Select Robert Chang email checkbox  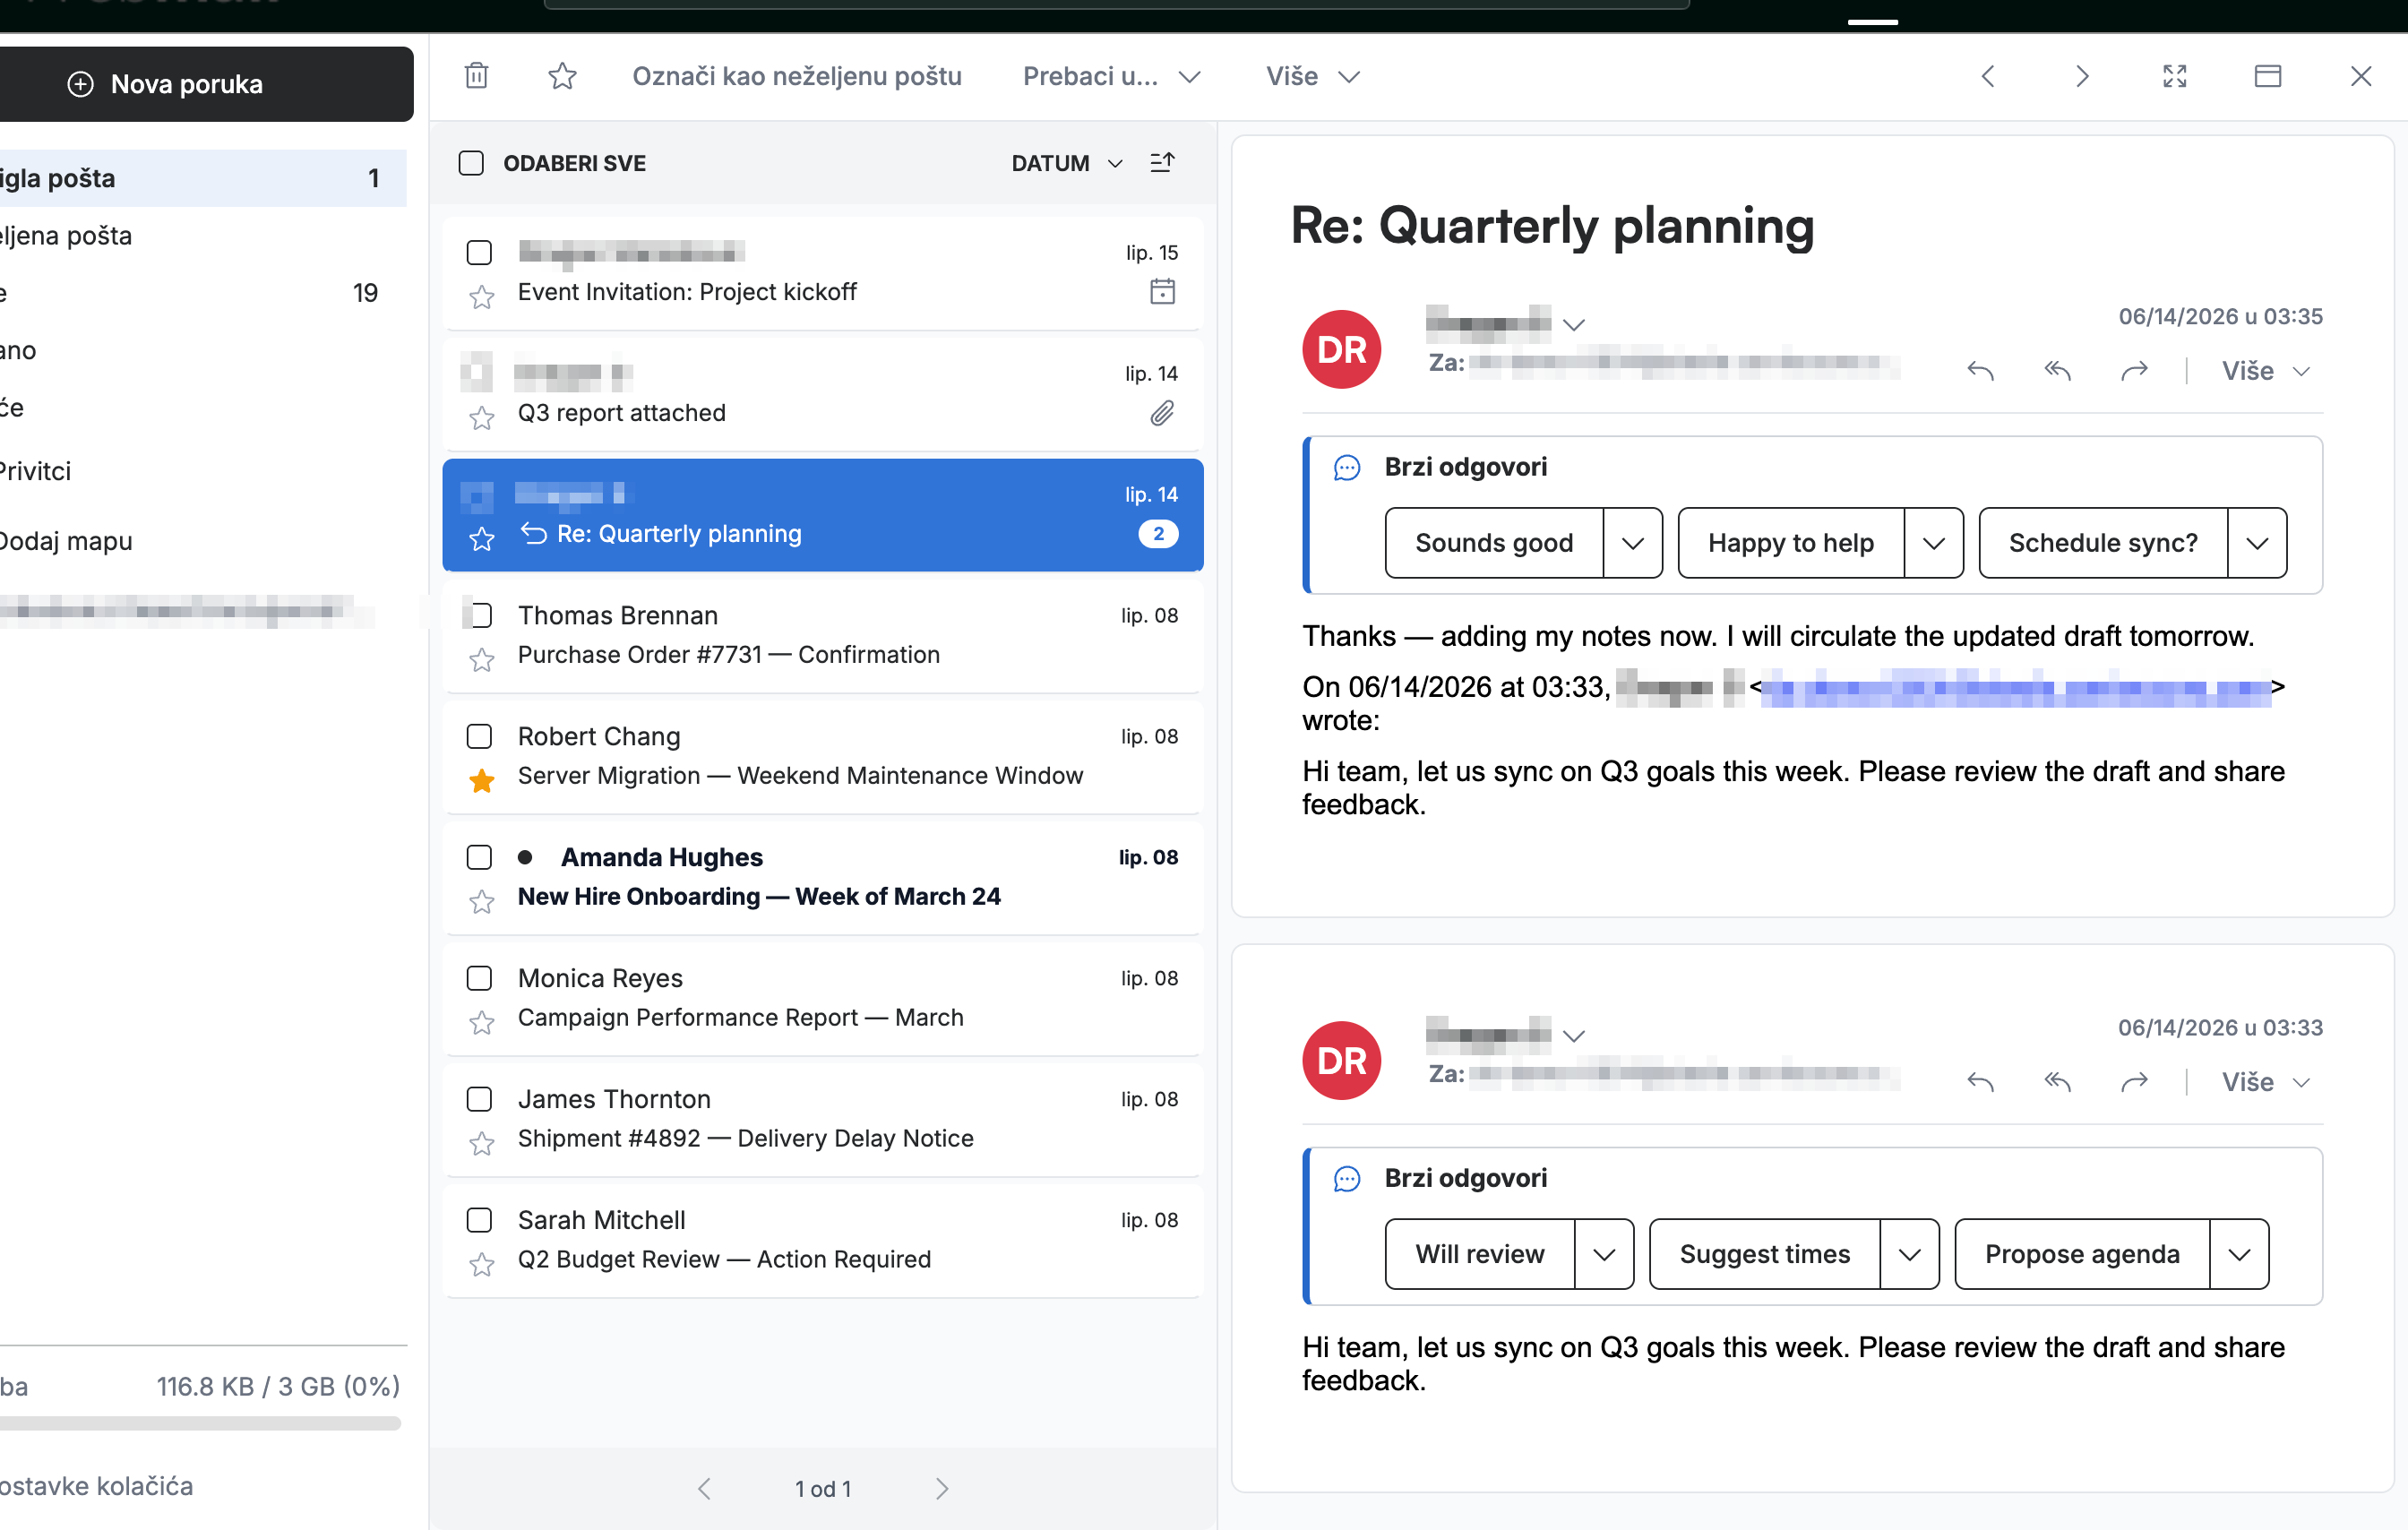pos(480,736)
